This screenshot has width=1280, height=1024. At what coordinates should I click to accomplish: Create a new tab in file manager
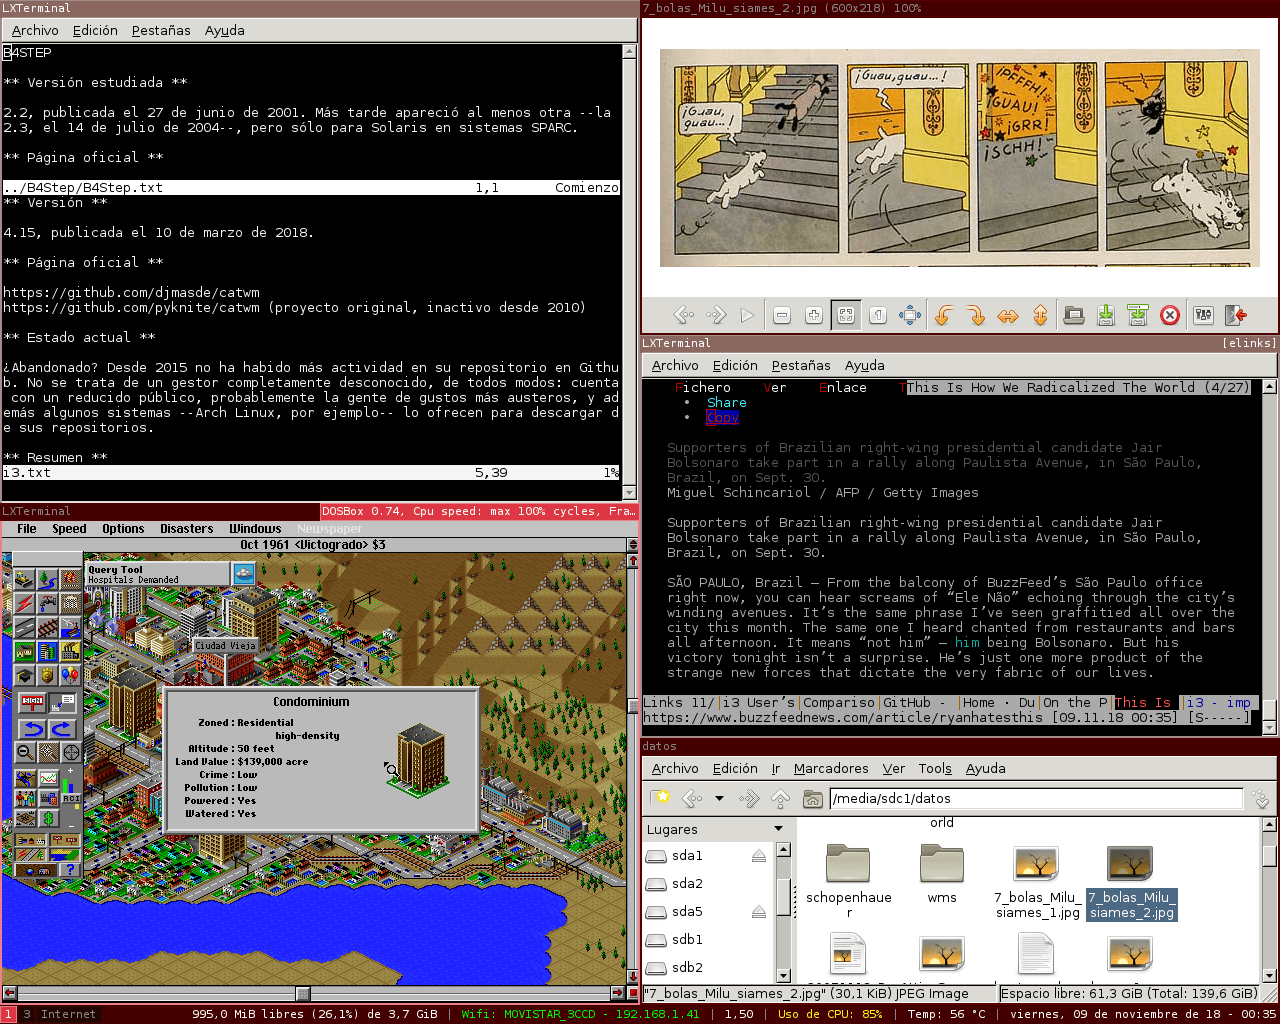coord(661,798)
